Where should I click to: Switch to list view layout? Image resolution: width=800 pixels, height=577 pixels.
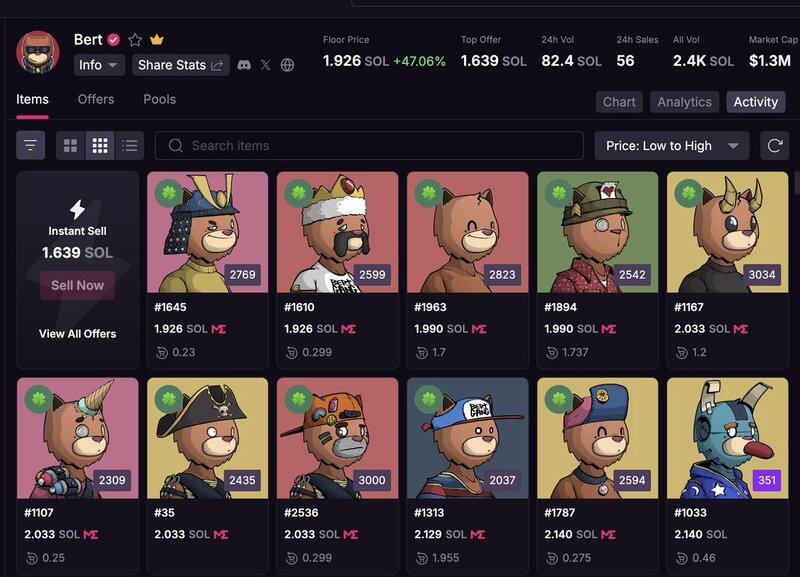pos(130,146)
